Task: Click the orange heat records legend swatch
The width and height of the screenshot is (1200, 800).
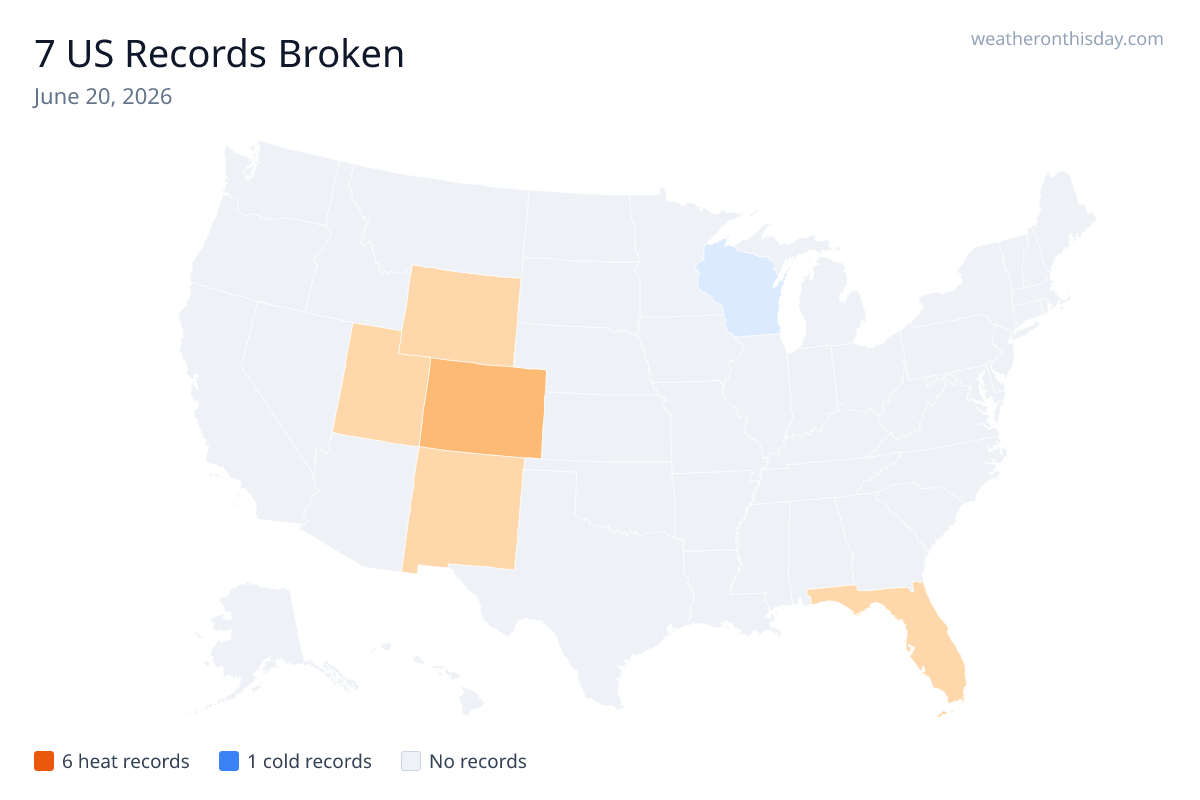Action: pyautogui.click(x=43, y=761)
